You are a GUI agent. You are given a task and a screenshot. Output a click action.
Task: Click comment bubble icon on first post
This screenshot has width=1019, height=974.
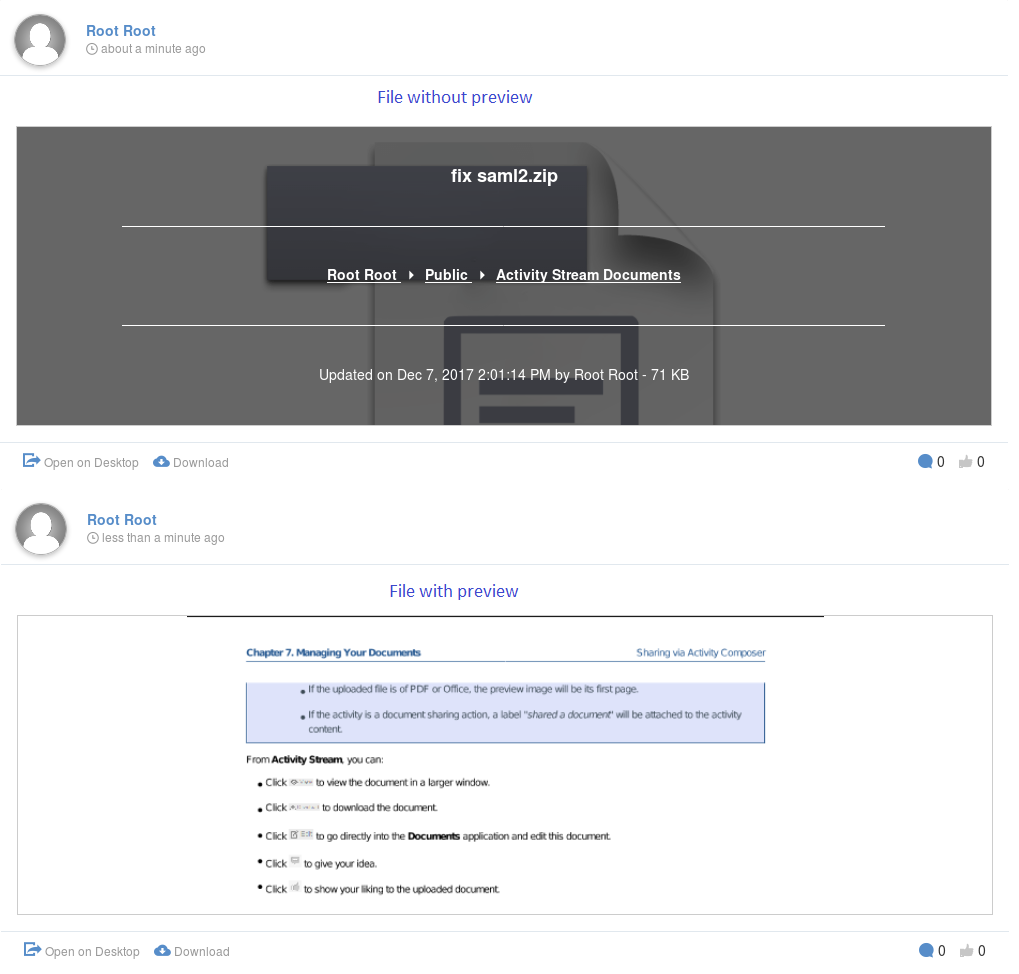click(x=925, y=462)
